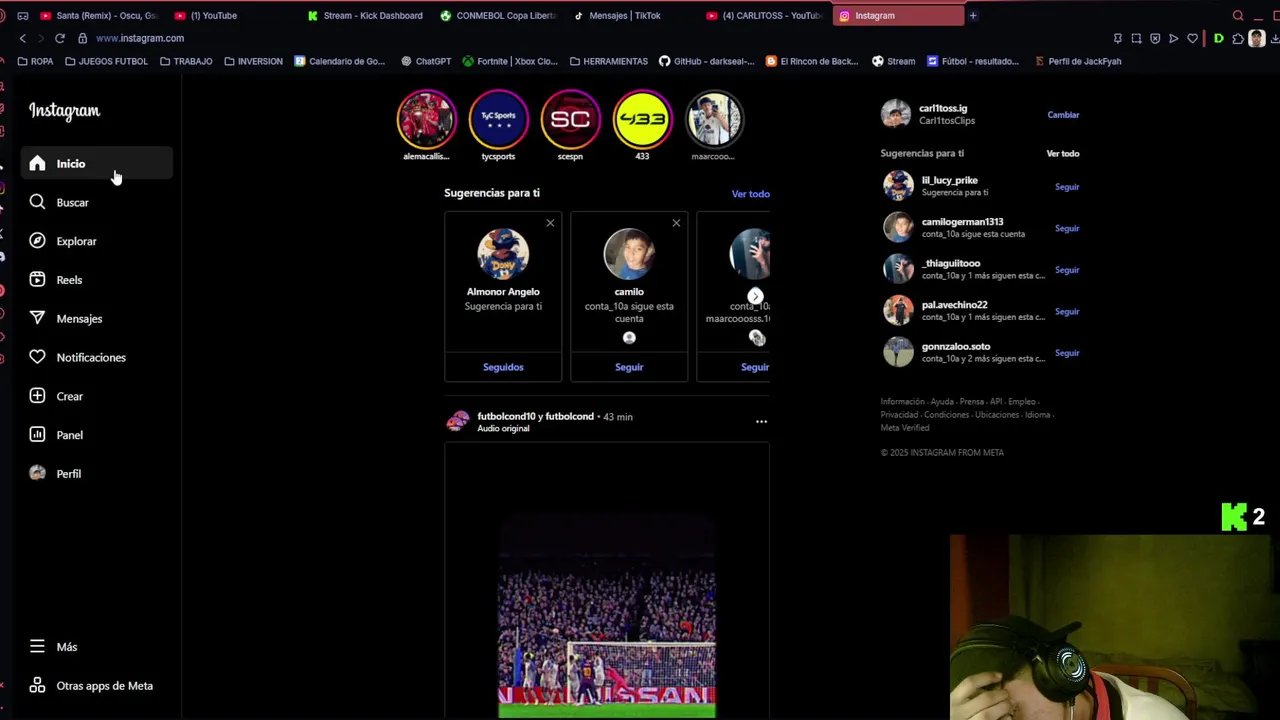Click the Crear plus icon

point(37,396)
